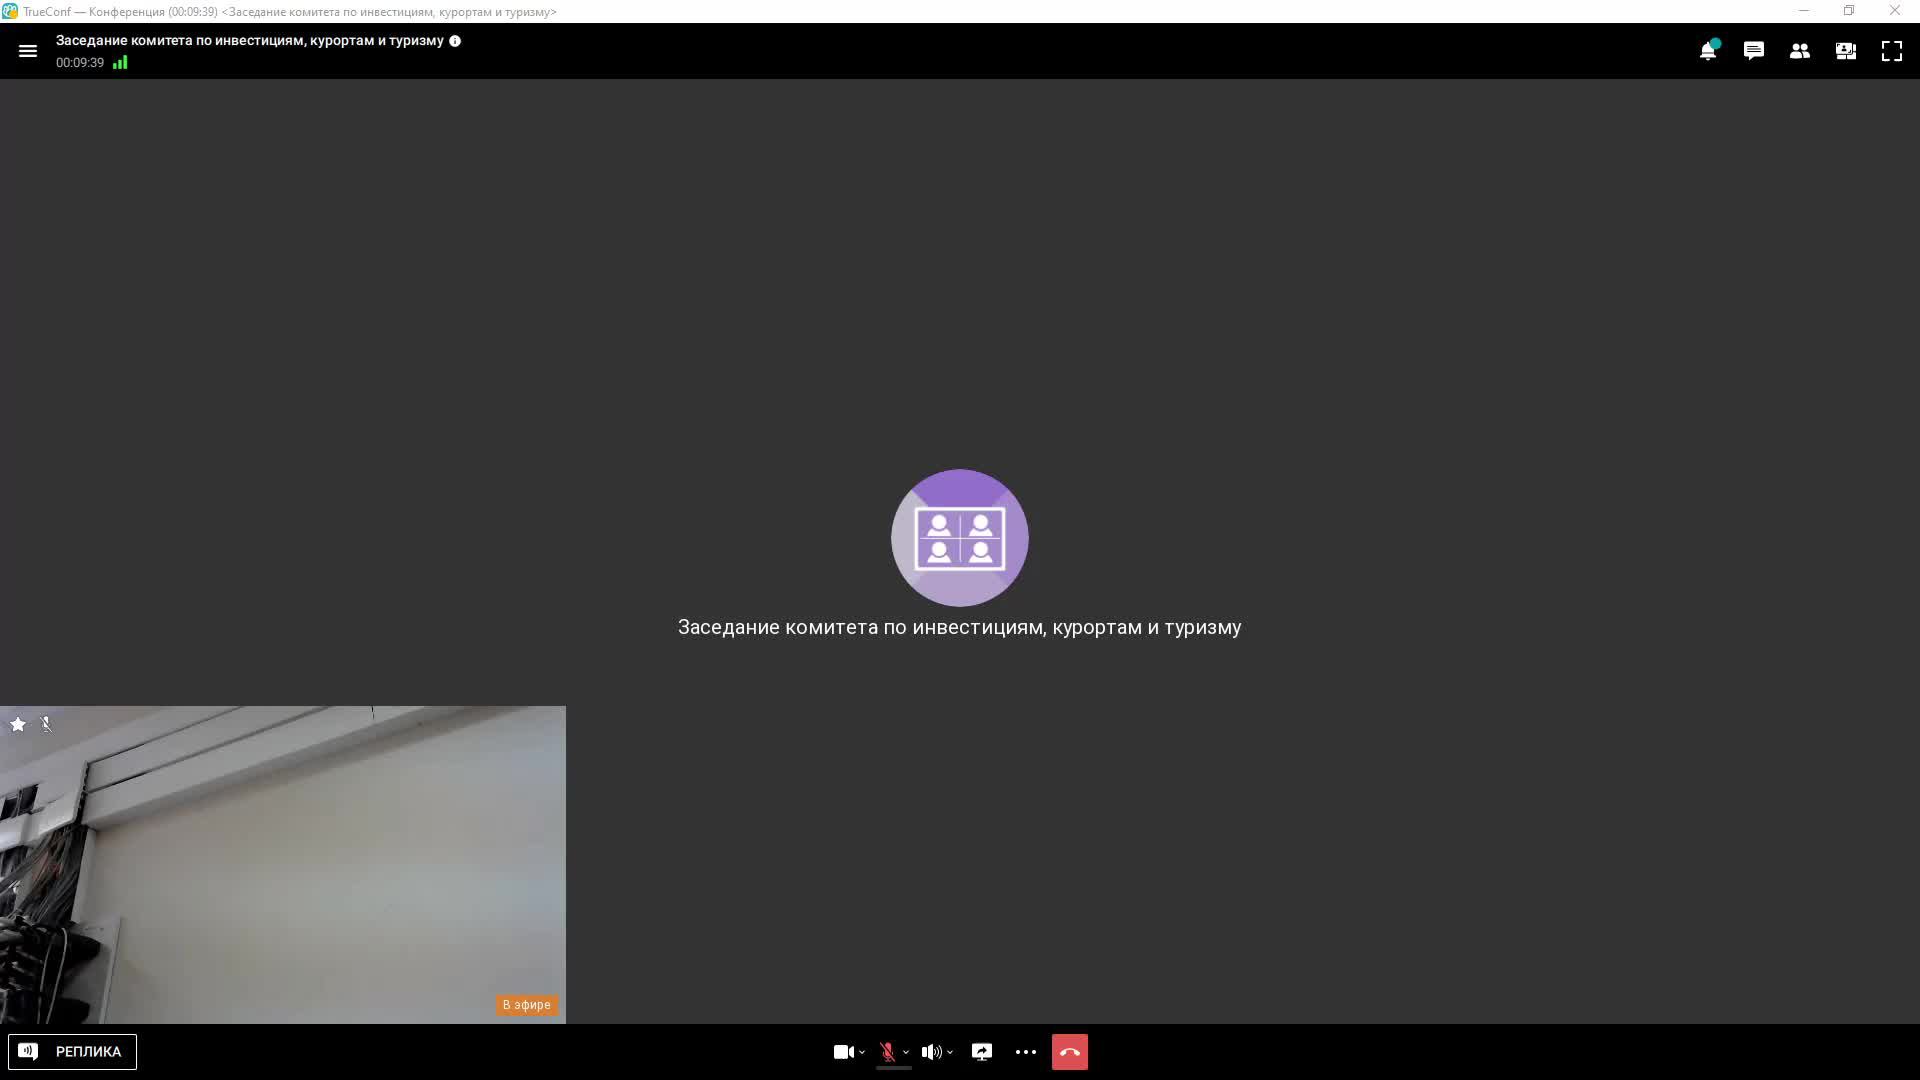This screenshot has height=1080, width=1920.
Task: Open the video layout settings icon
Action: click(x=1846, y=51)
